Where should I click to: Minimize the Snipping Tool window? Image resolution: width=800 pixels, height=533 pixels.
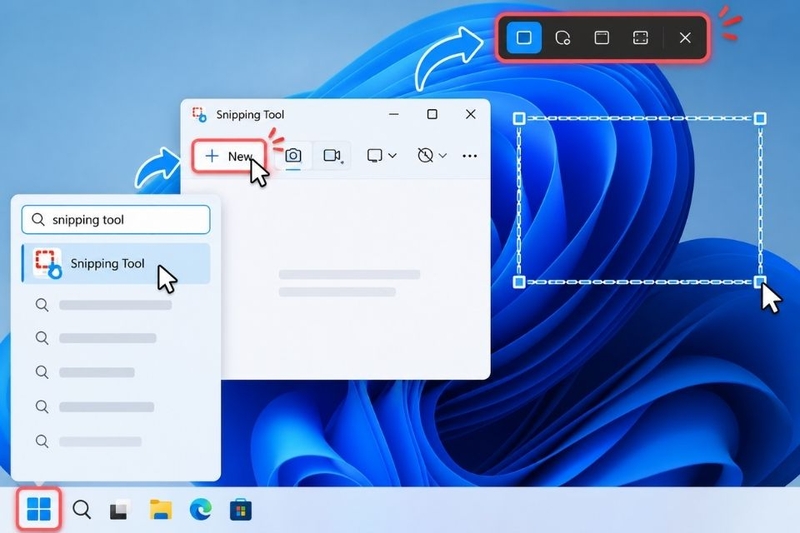tap(394, 114)
